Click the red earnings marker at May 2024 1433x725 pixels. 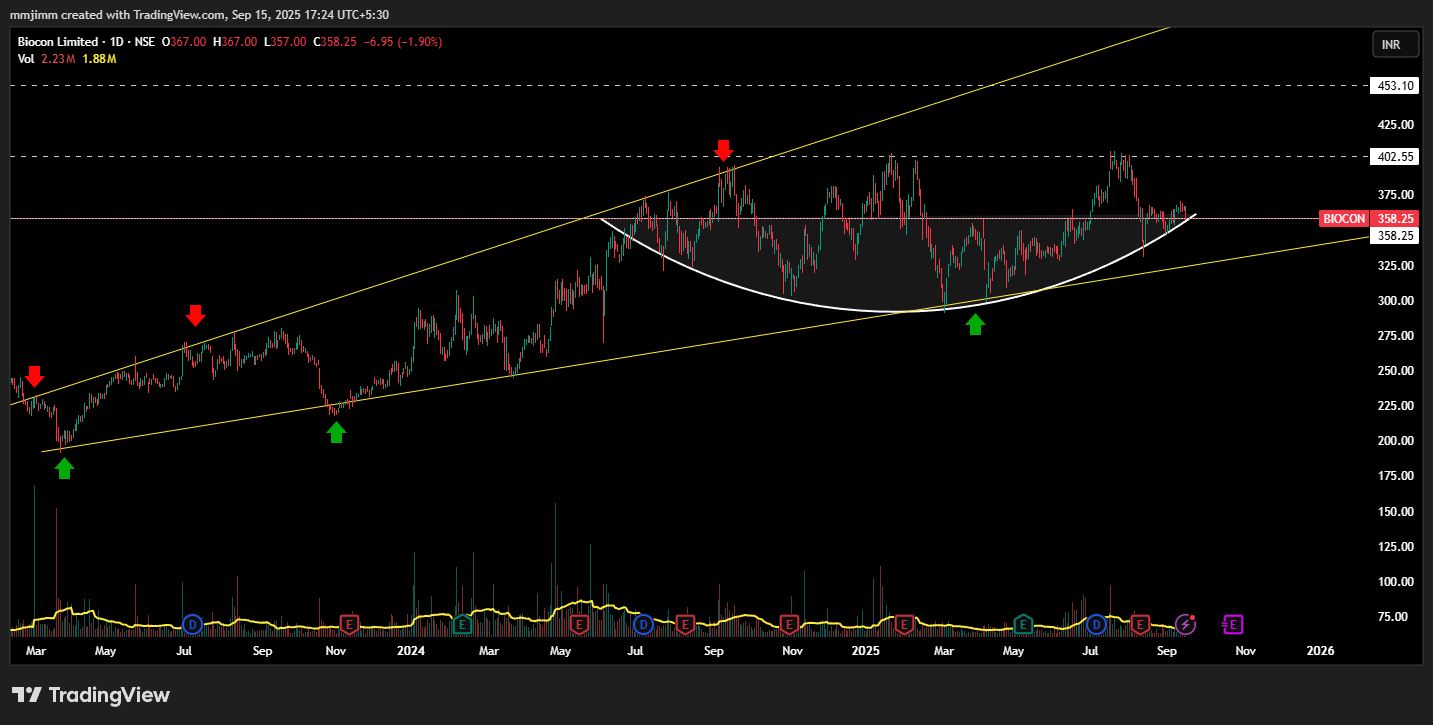pos(578,624)
